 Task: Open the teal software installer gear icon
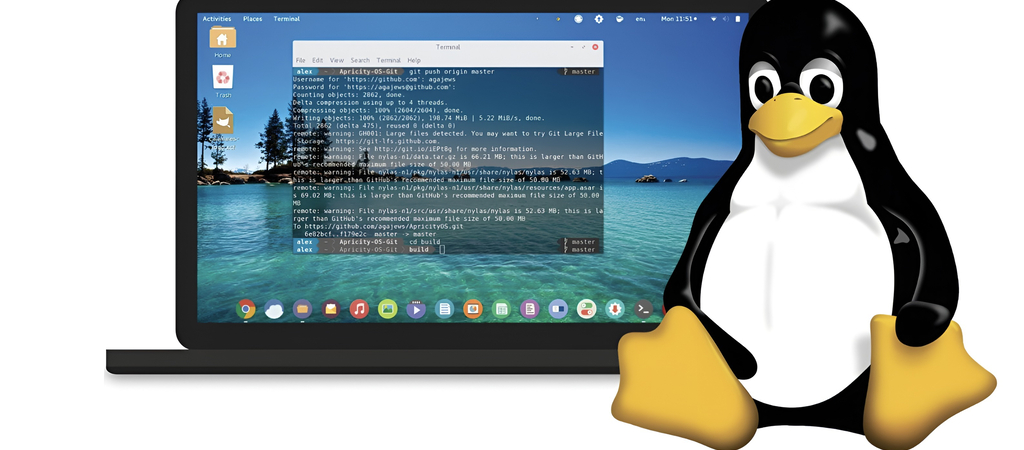tap(615, 308)
